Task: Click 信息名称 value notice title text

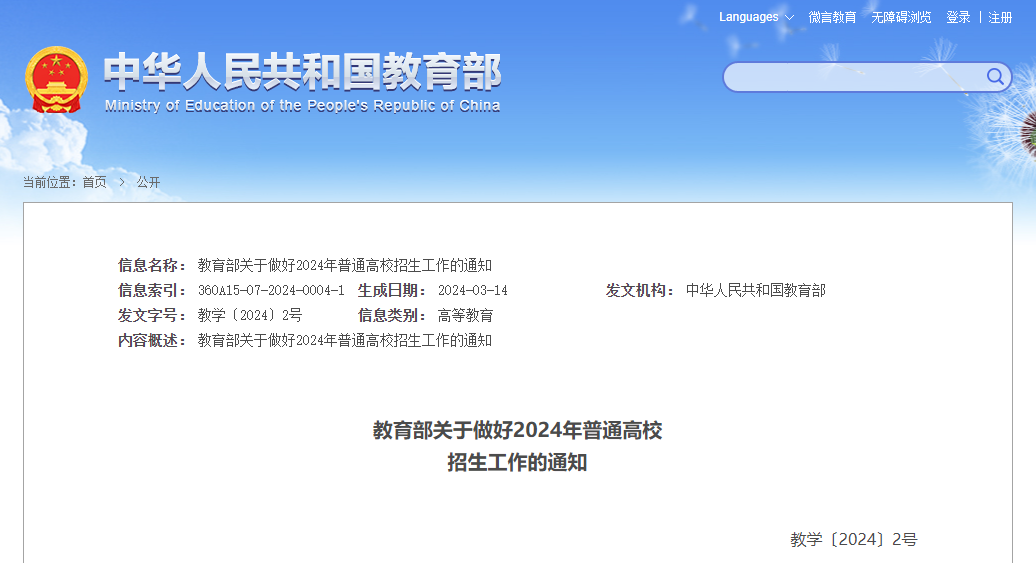Action: coord(344,265)
